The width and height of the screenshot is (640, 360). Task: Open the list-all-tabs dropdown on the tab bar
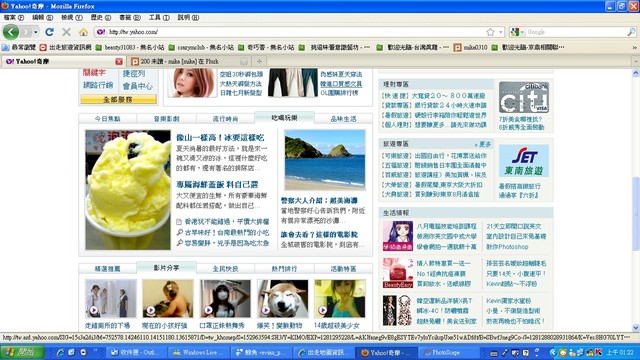[x=636, y=61]
